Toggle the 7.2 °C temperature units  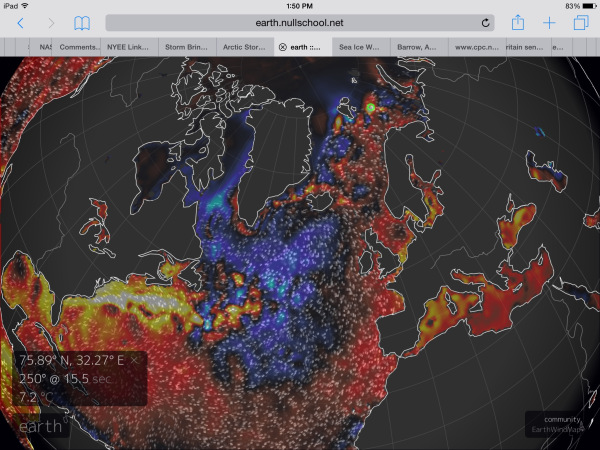34,397
